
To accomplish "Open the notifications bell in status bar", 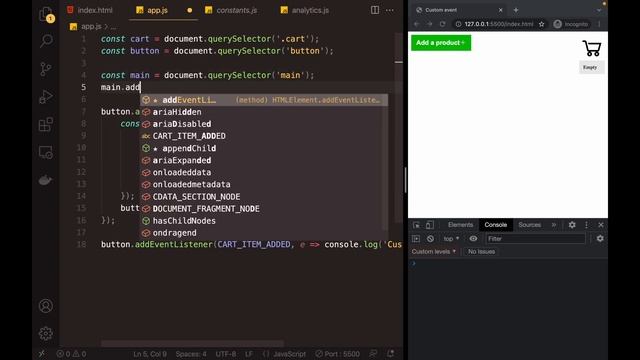I will [391, 353].
